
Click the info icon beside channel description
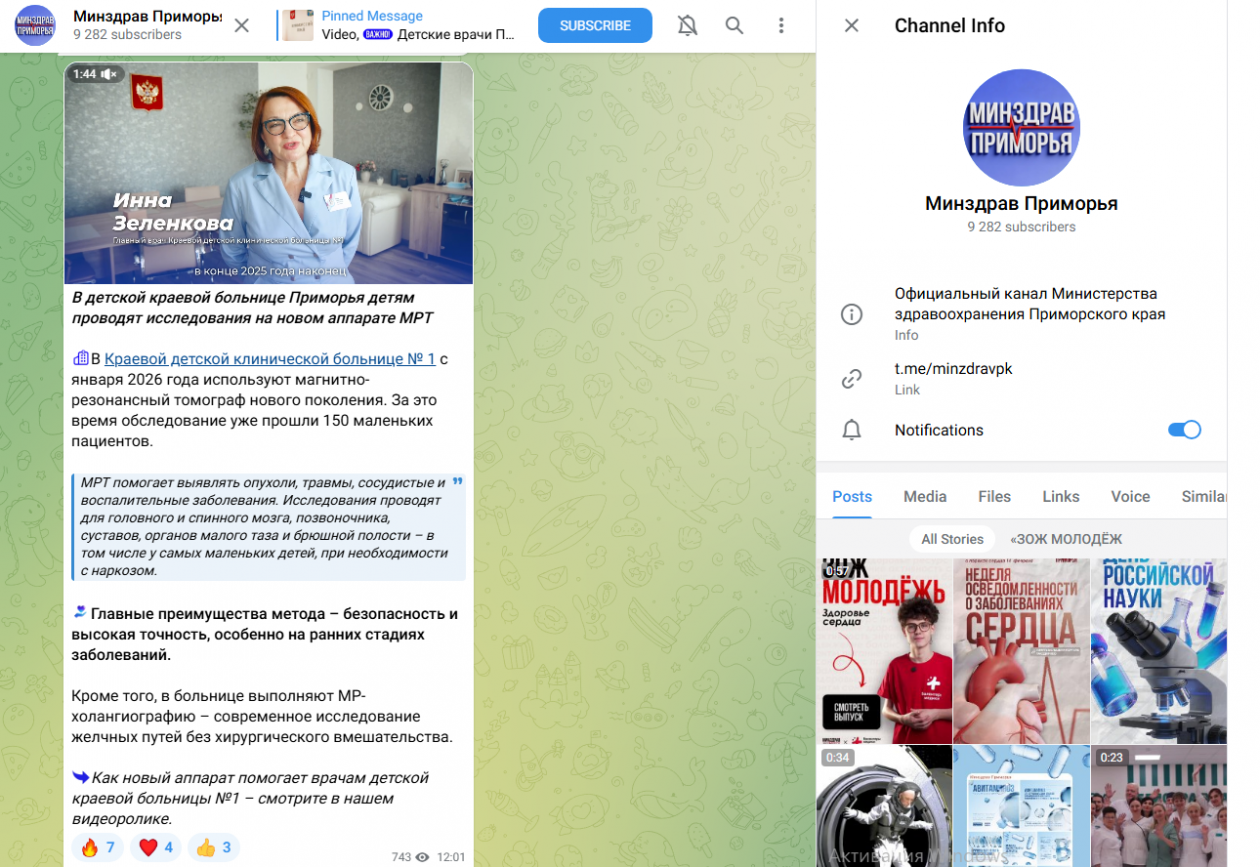[851, 314]
